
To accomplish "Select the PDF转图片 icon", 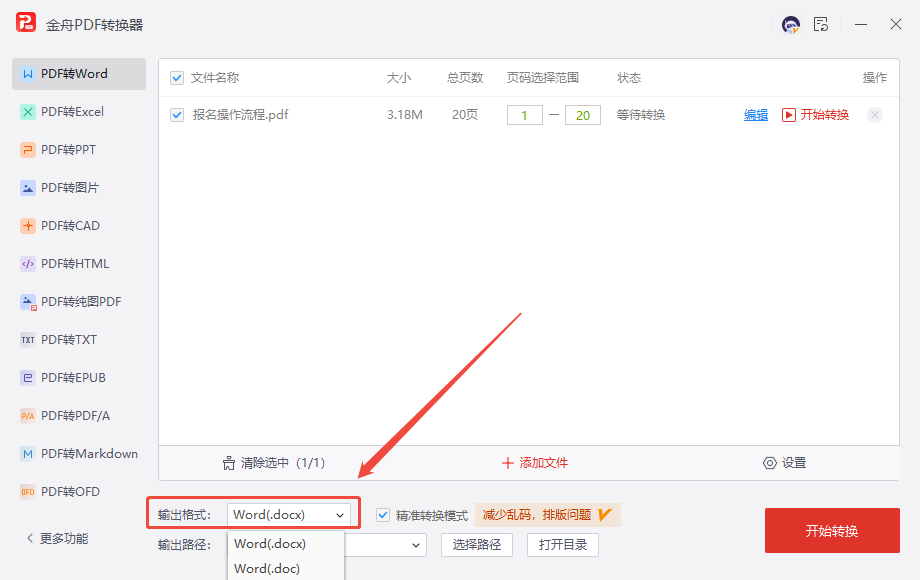I will click(28, 188).
